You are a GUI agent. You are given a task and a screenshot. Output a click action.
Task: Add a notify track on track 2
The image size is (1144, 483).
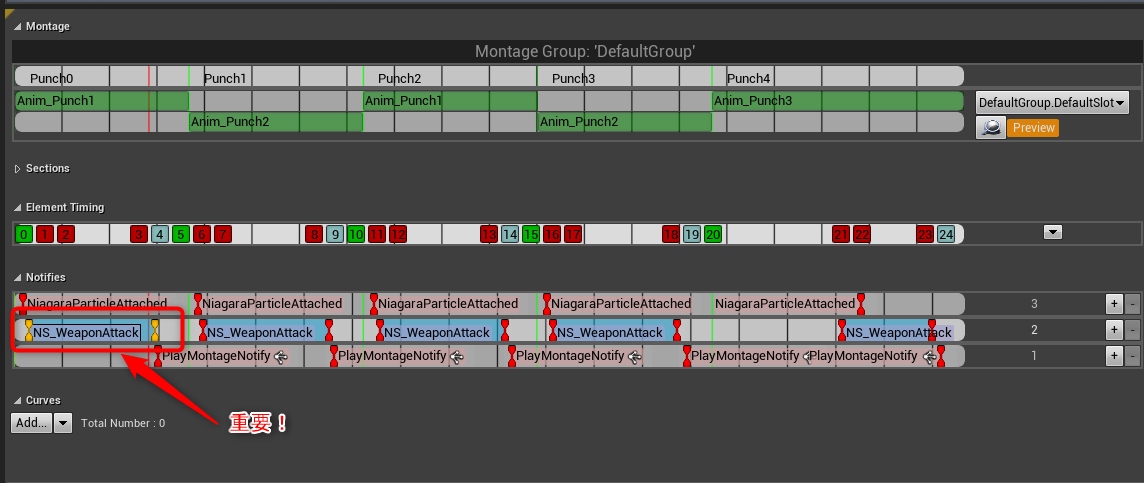click(1114, 330)
